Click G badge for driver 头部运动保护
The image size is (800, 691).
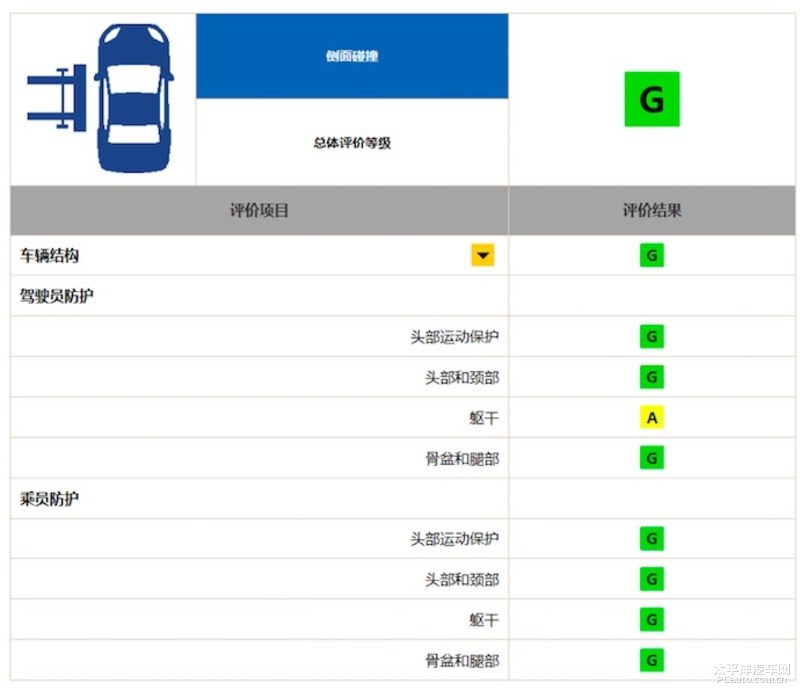(652, 336)
